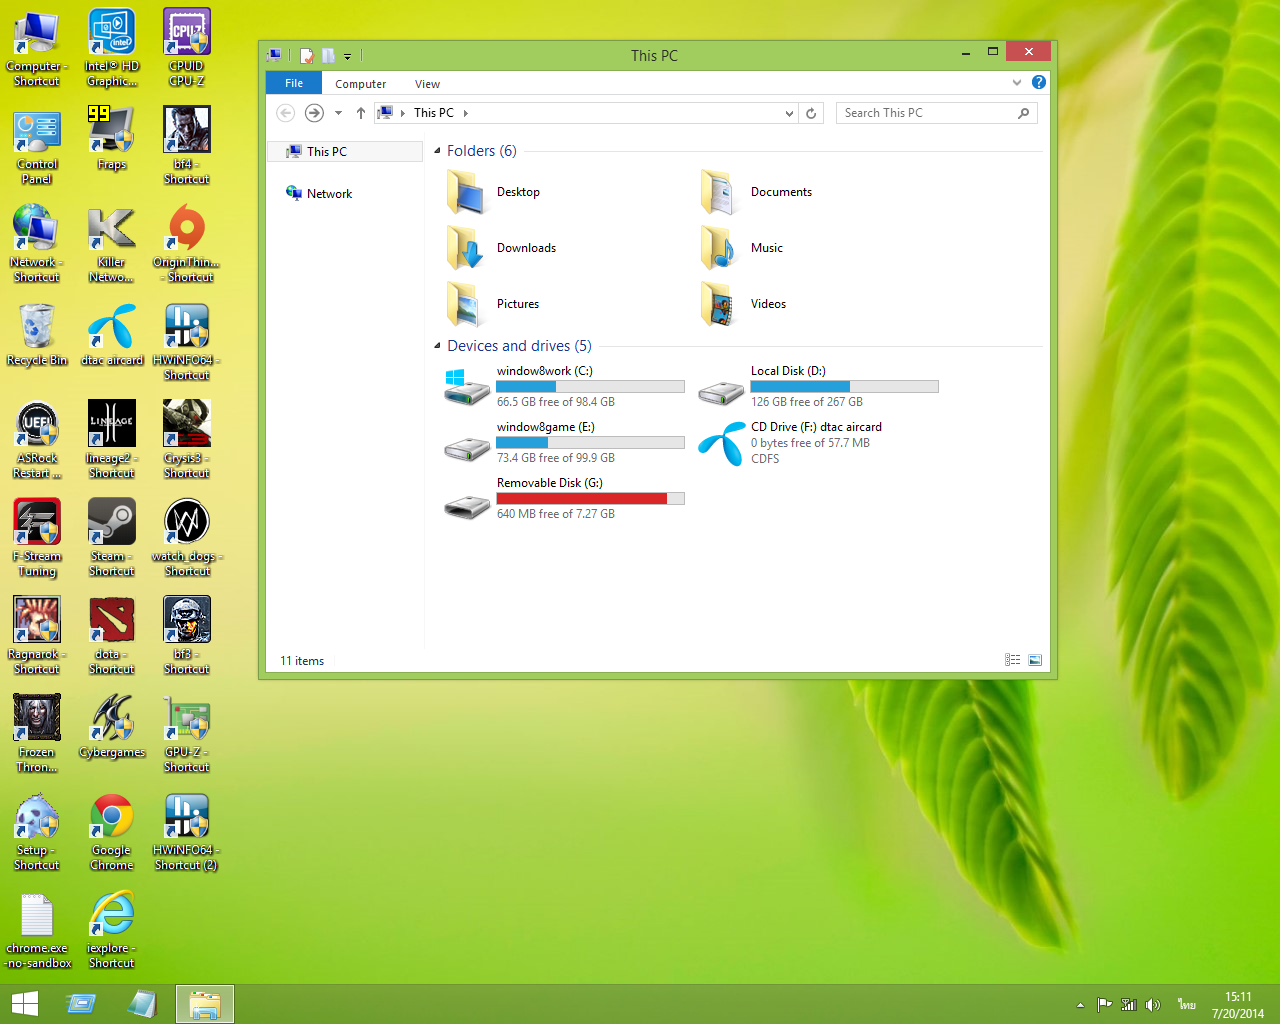Open Help with the question mark button

(1039, 83)
